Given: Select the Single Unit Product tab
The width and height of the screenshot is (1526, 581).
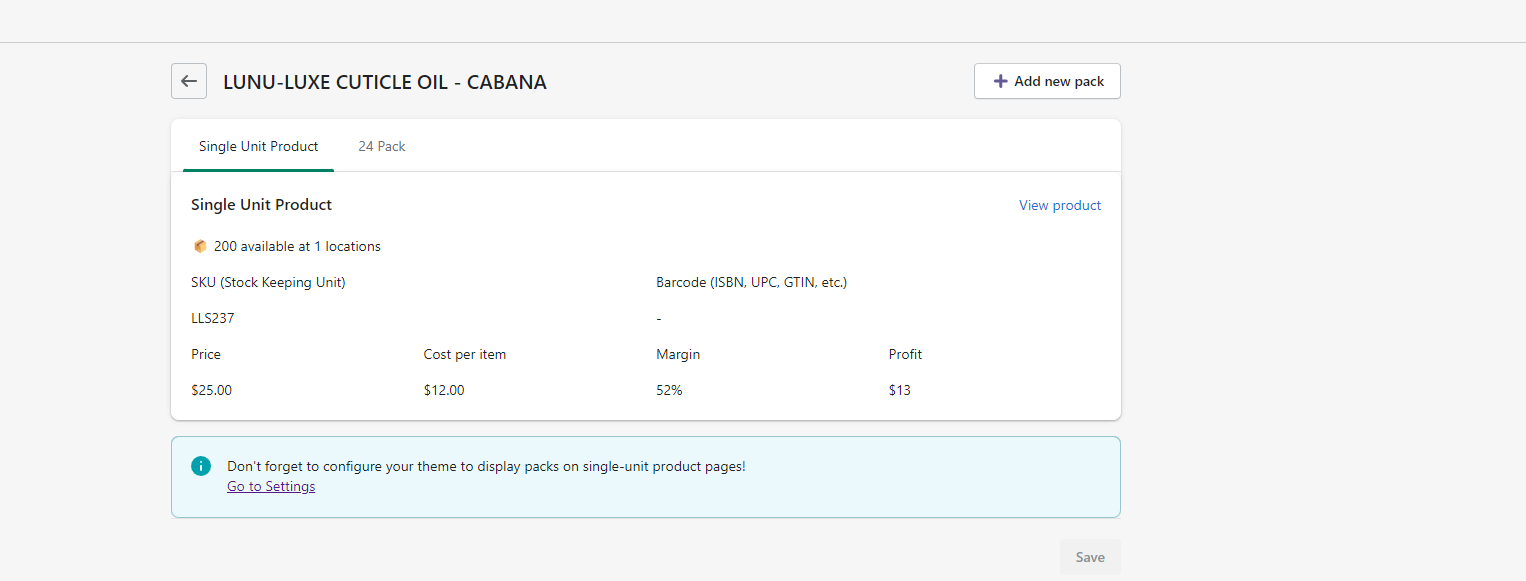Looking at the screenshot, I should pos(258,146).
